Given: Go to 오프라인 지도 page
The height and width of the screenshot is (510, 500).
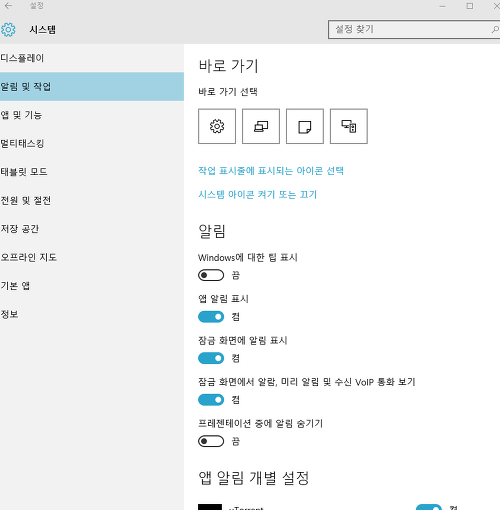Looking at the screenshot, I should pyautogui.click(x=92, y=257).
